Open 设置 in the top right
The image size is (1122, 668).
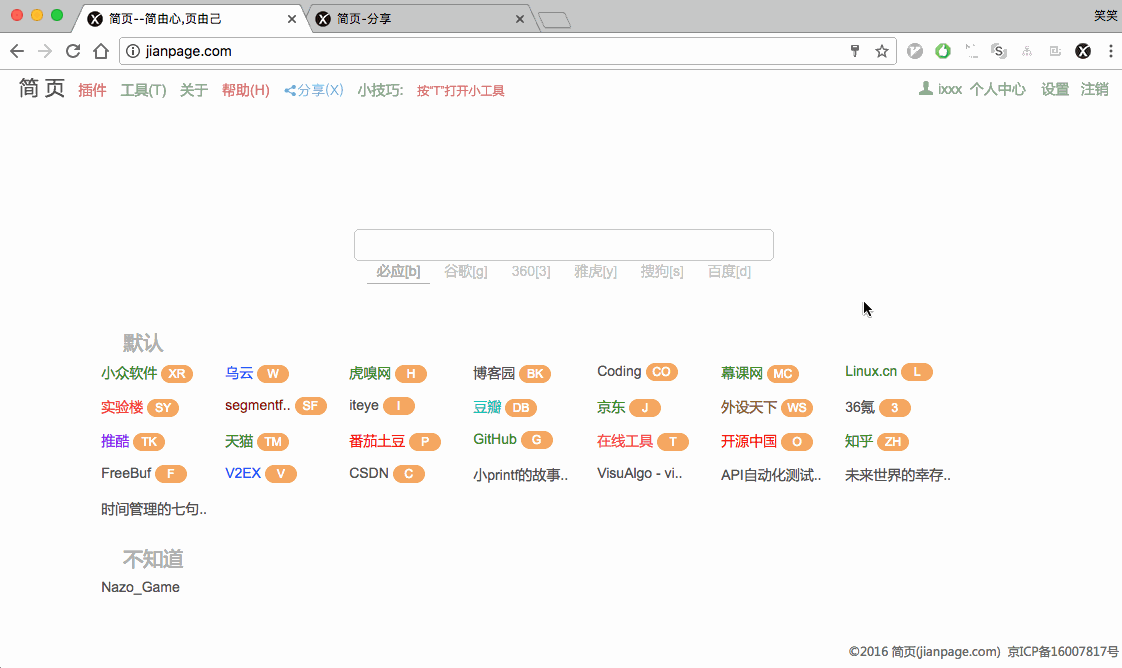pyautogui.click(x=1055, y=89)
